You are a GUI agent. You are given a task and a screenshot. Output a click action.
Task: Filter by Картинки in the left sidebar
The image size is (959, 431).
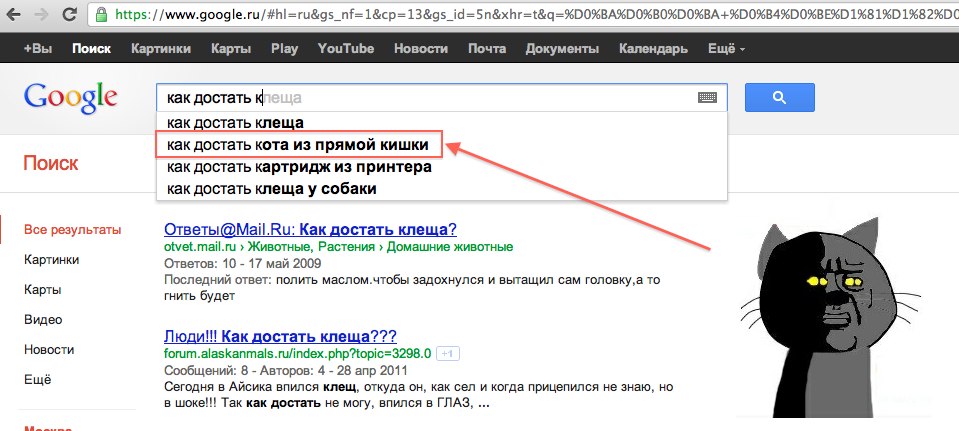point(51,260)
